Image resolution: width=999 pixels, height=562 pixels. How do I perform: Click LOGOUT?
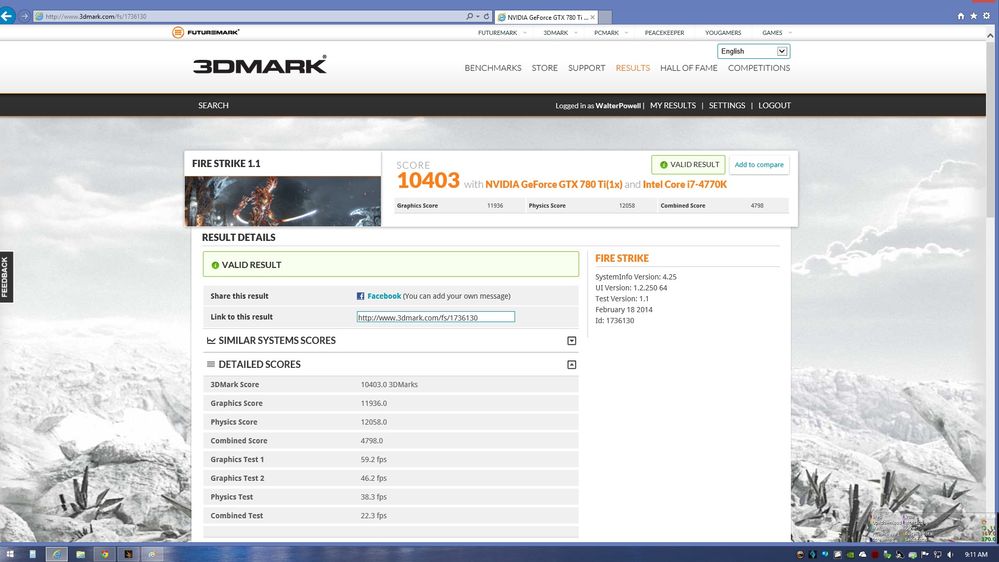click(775, 105)
